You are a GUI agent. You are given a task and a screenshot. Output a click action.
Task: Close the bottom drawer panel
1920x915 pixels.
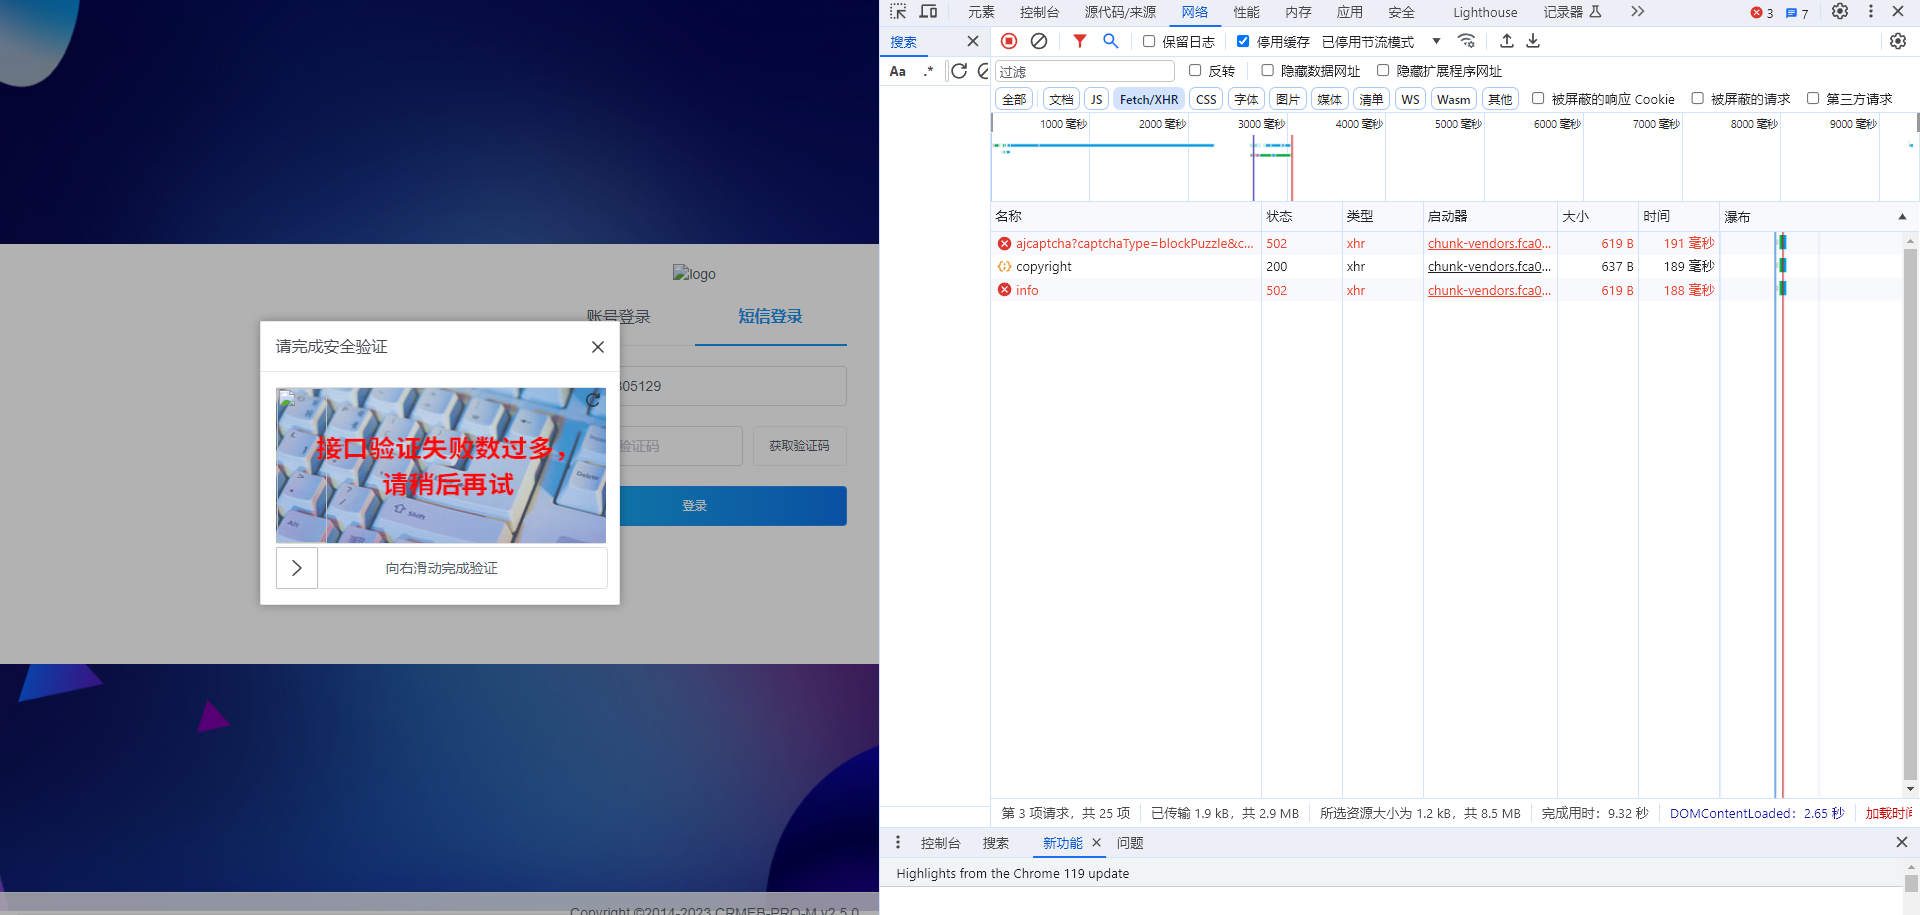[1902, 842]
